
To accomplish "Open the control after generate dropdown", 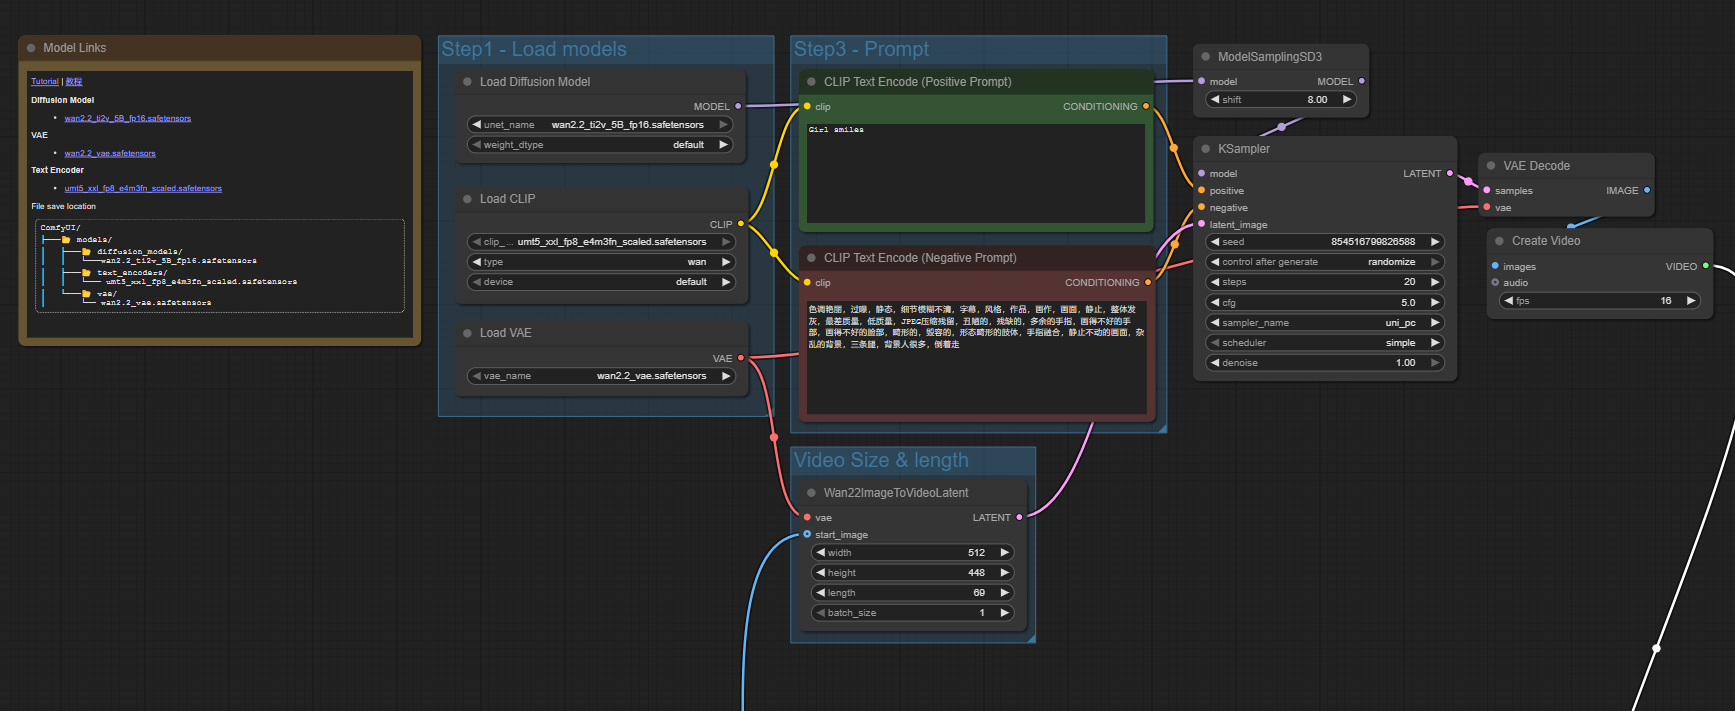I will pos(1325,262).
